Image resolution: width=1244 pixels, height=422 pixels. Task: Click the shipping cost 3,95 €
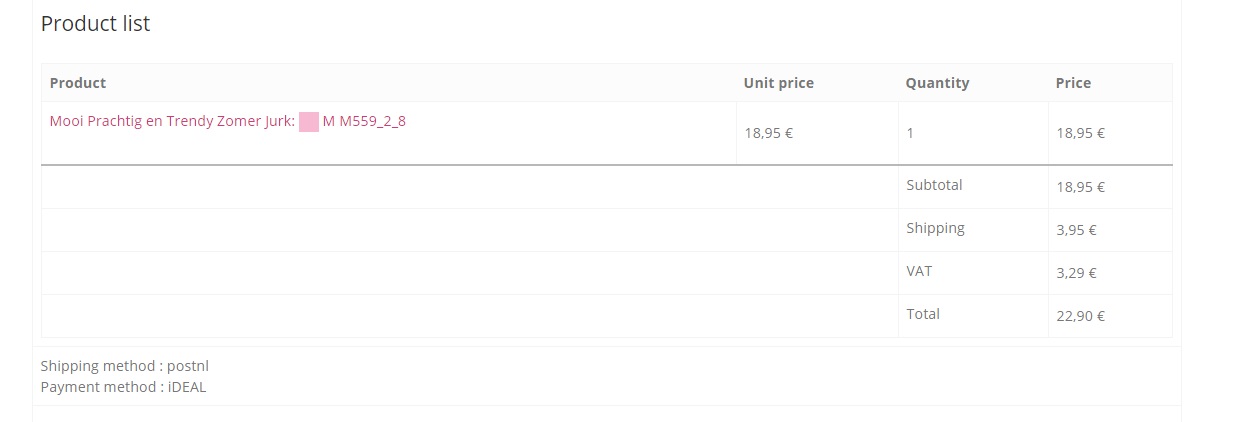coord(1076,229)
